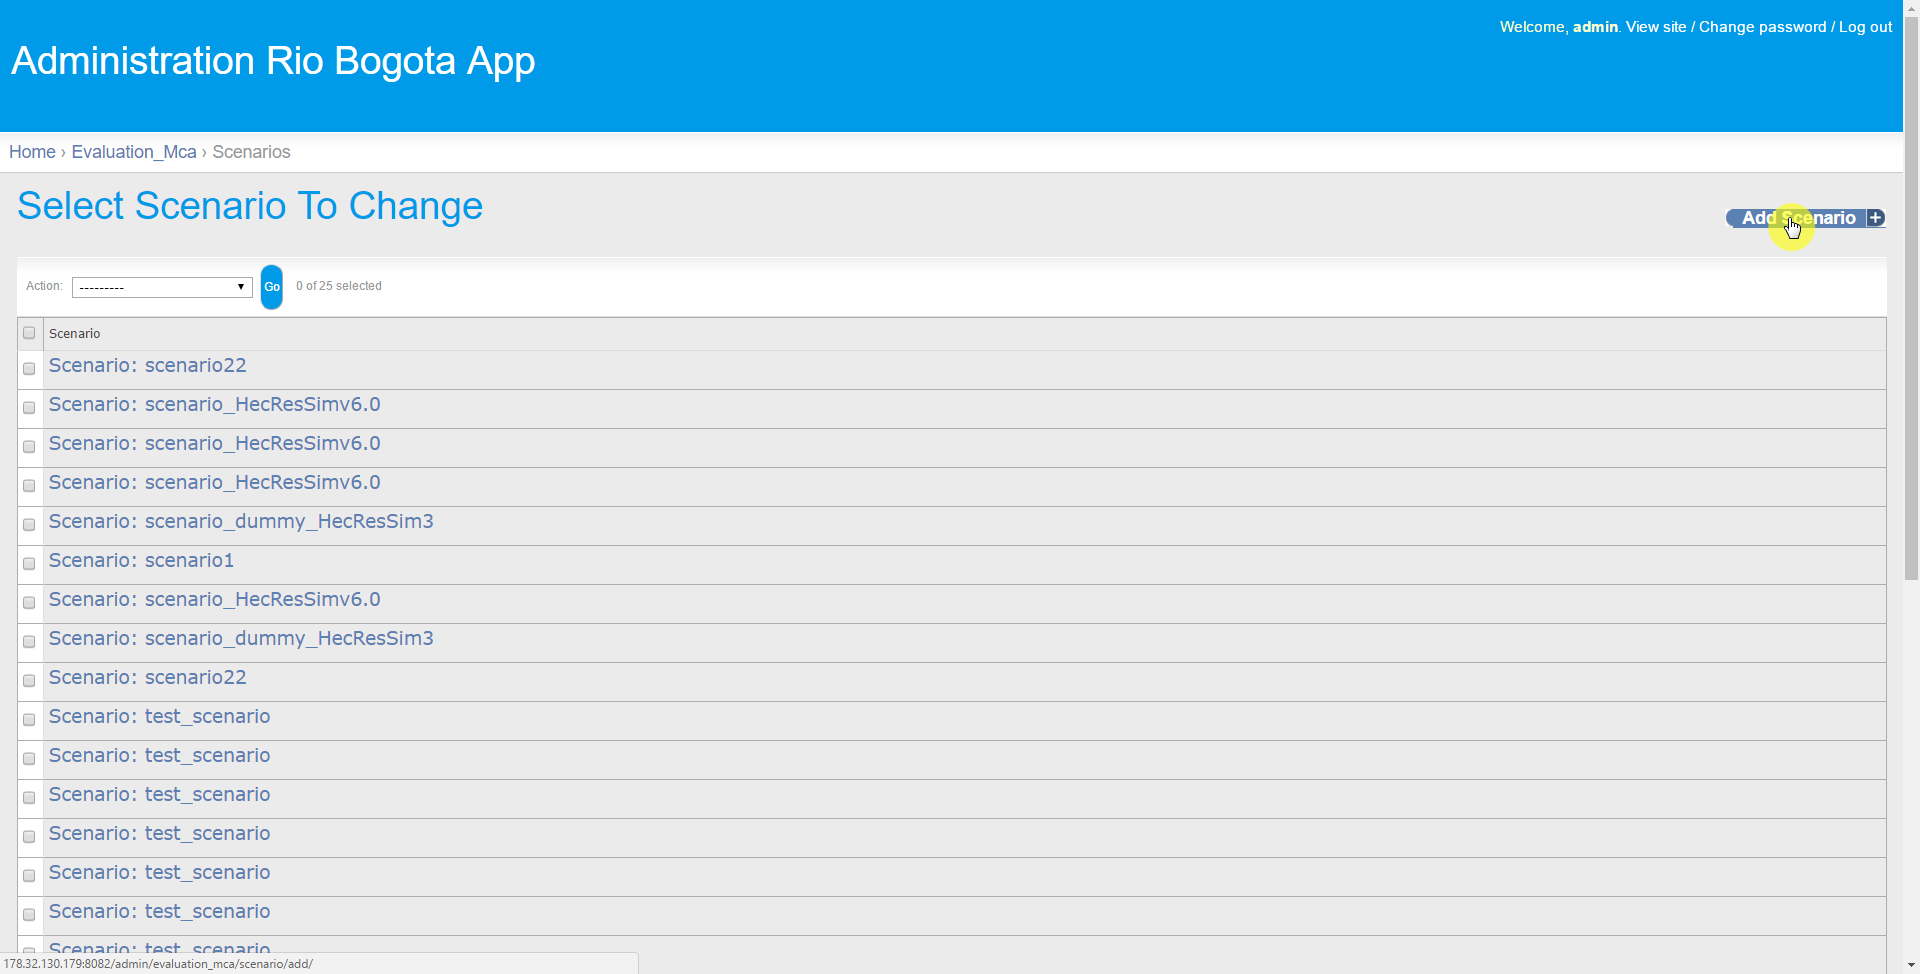The height and width of the screenshot is (974, 1920).
Task: Click the plus icon on Add Scenario
Action: point(1875,218)
